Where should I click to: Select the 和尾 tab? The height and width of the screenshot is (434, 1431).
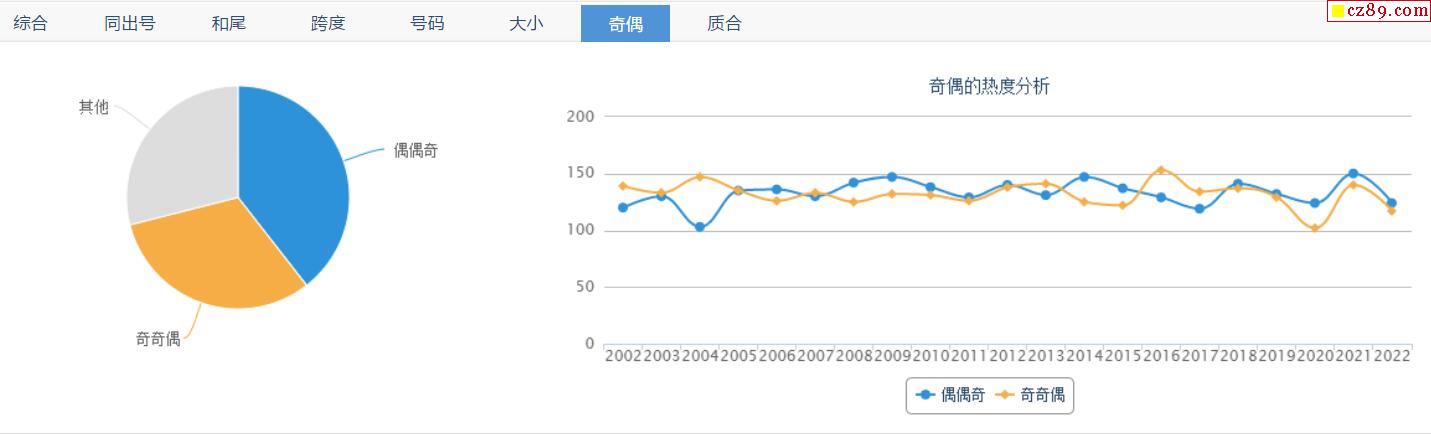tap(229, 23)
